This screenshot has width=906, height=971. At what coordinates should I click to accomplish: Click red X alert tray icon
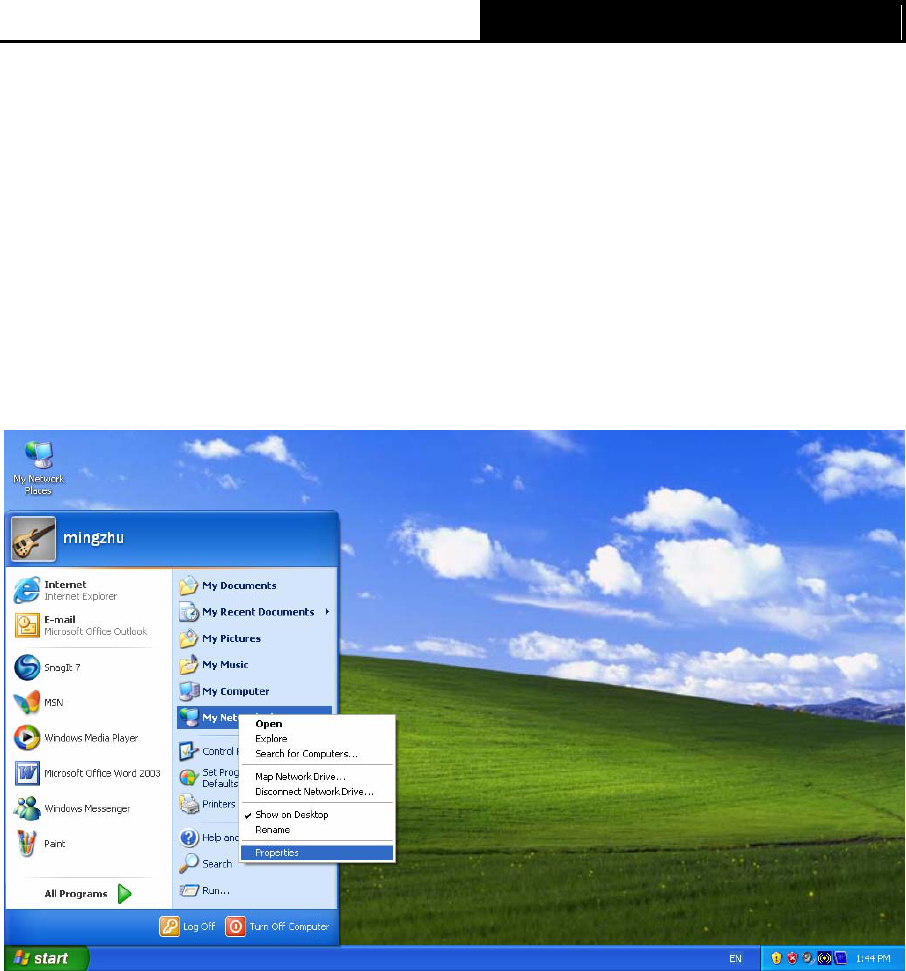(x=792, y=959)
